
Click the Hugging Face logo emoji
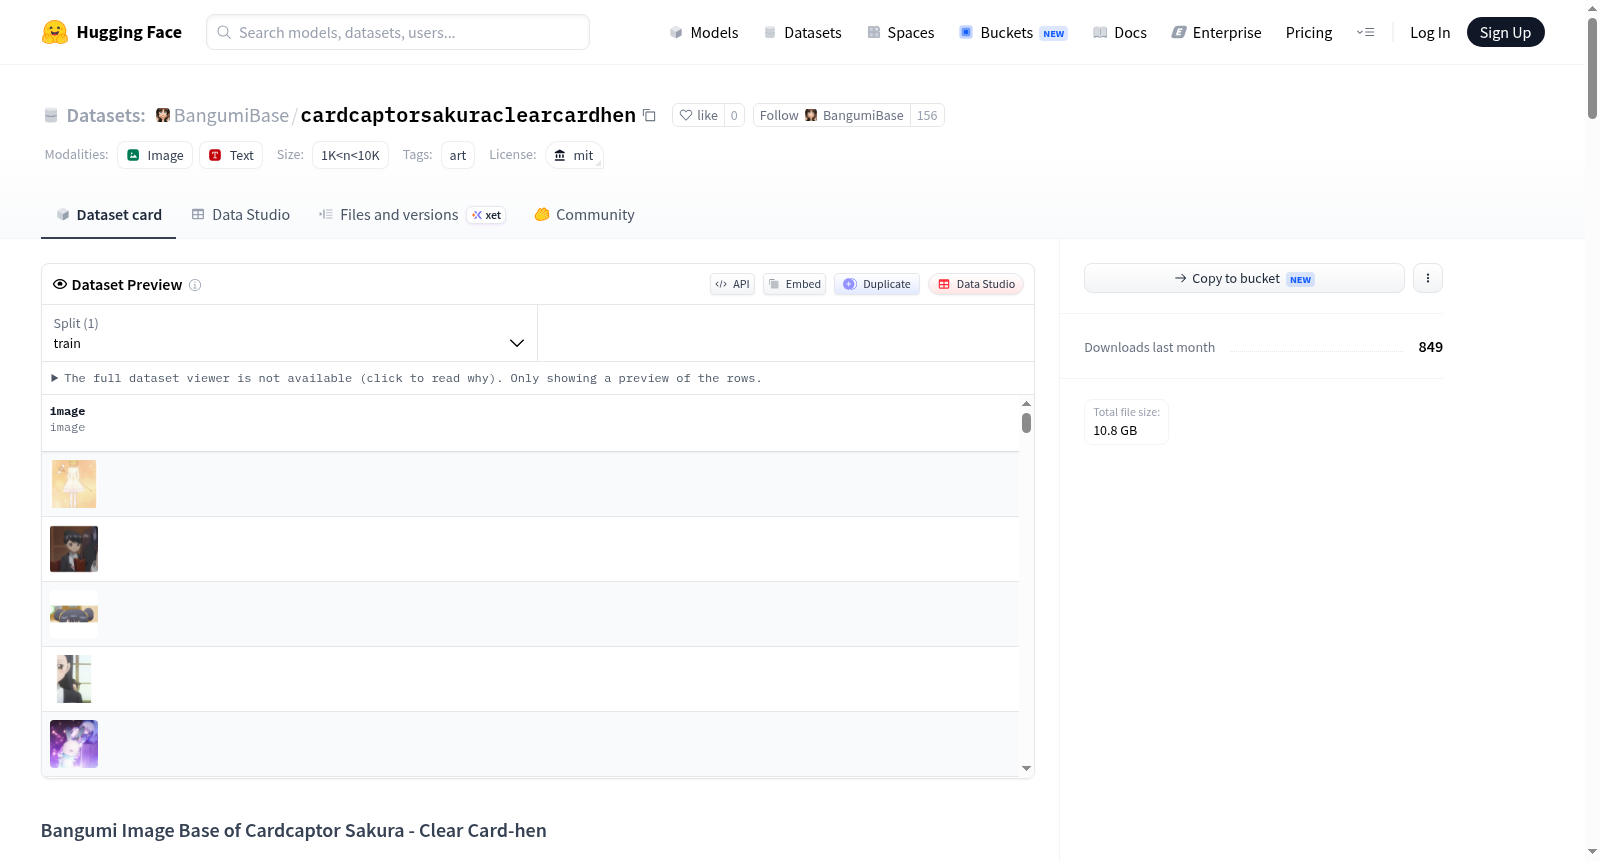[x=55, y=32]
